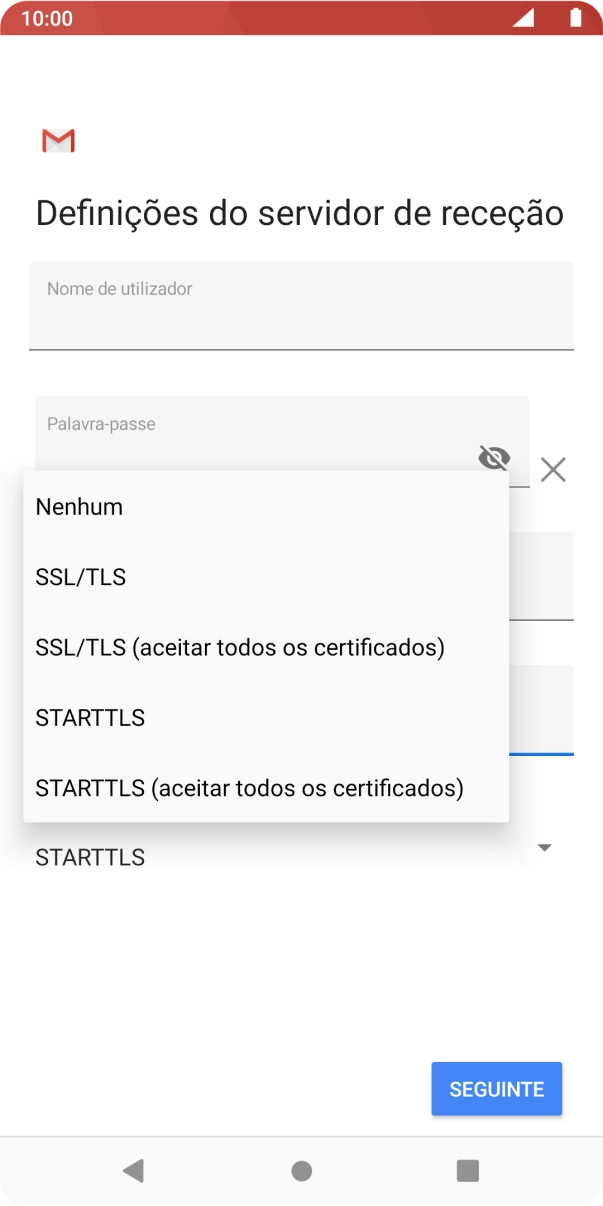Click the Gmail envelope icon

pyautogui.click(x=57, y=140)
